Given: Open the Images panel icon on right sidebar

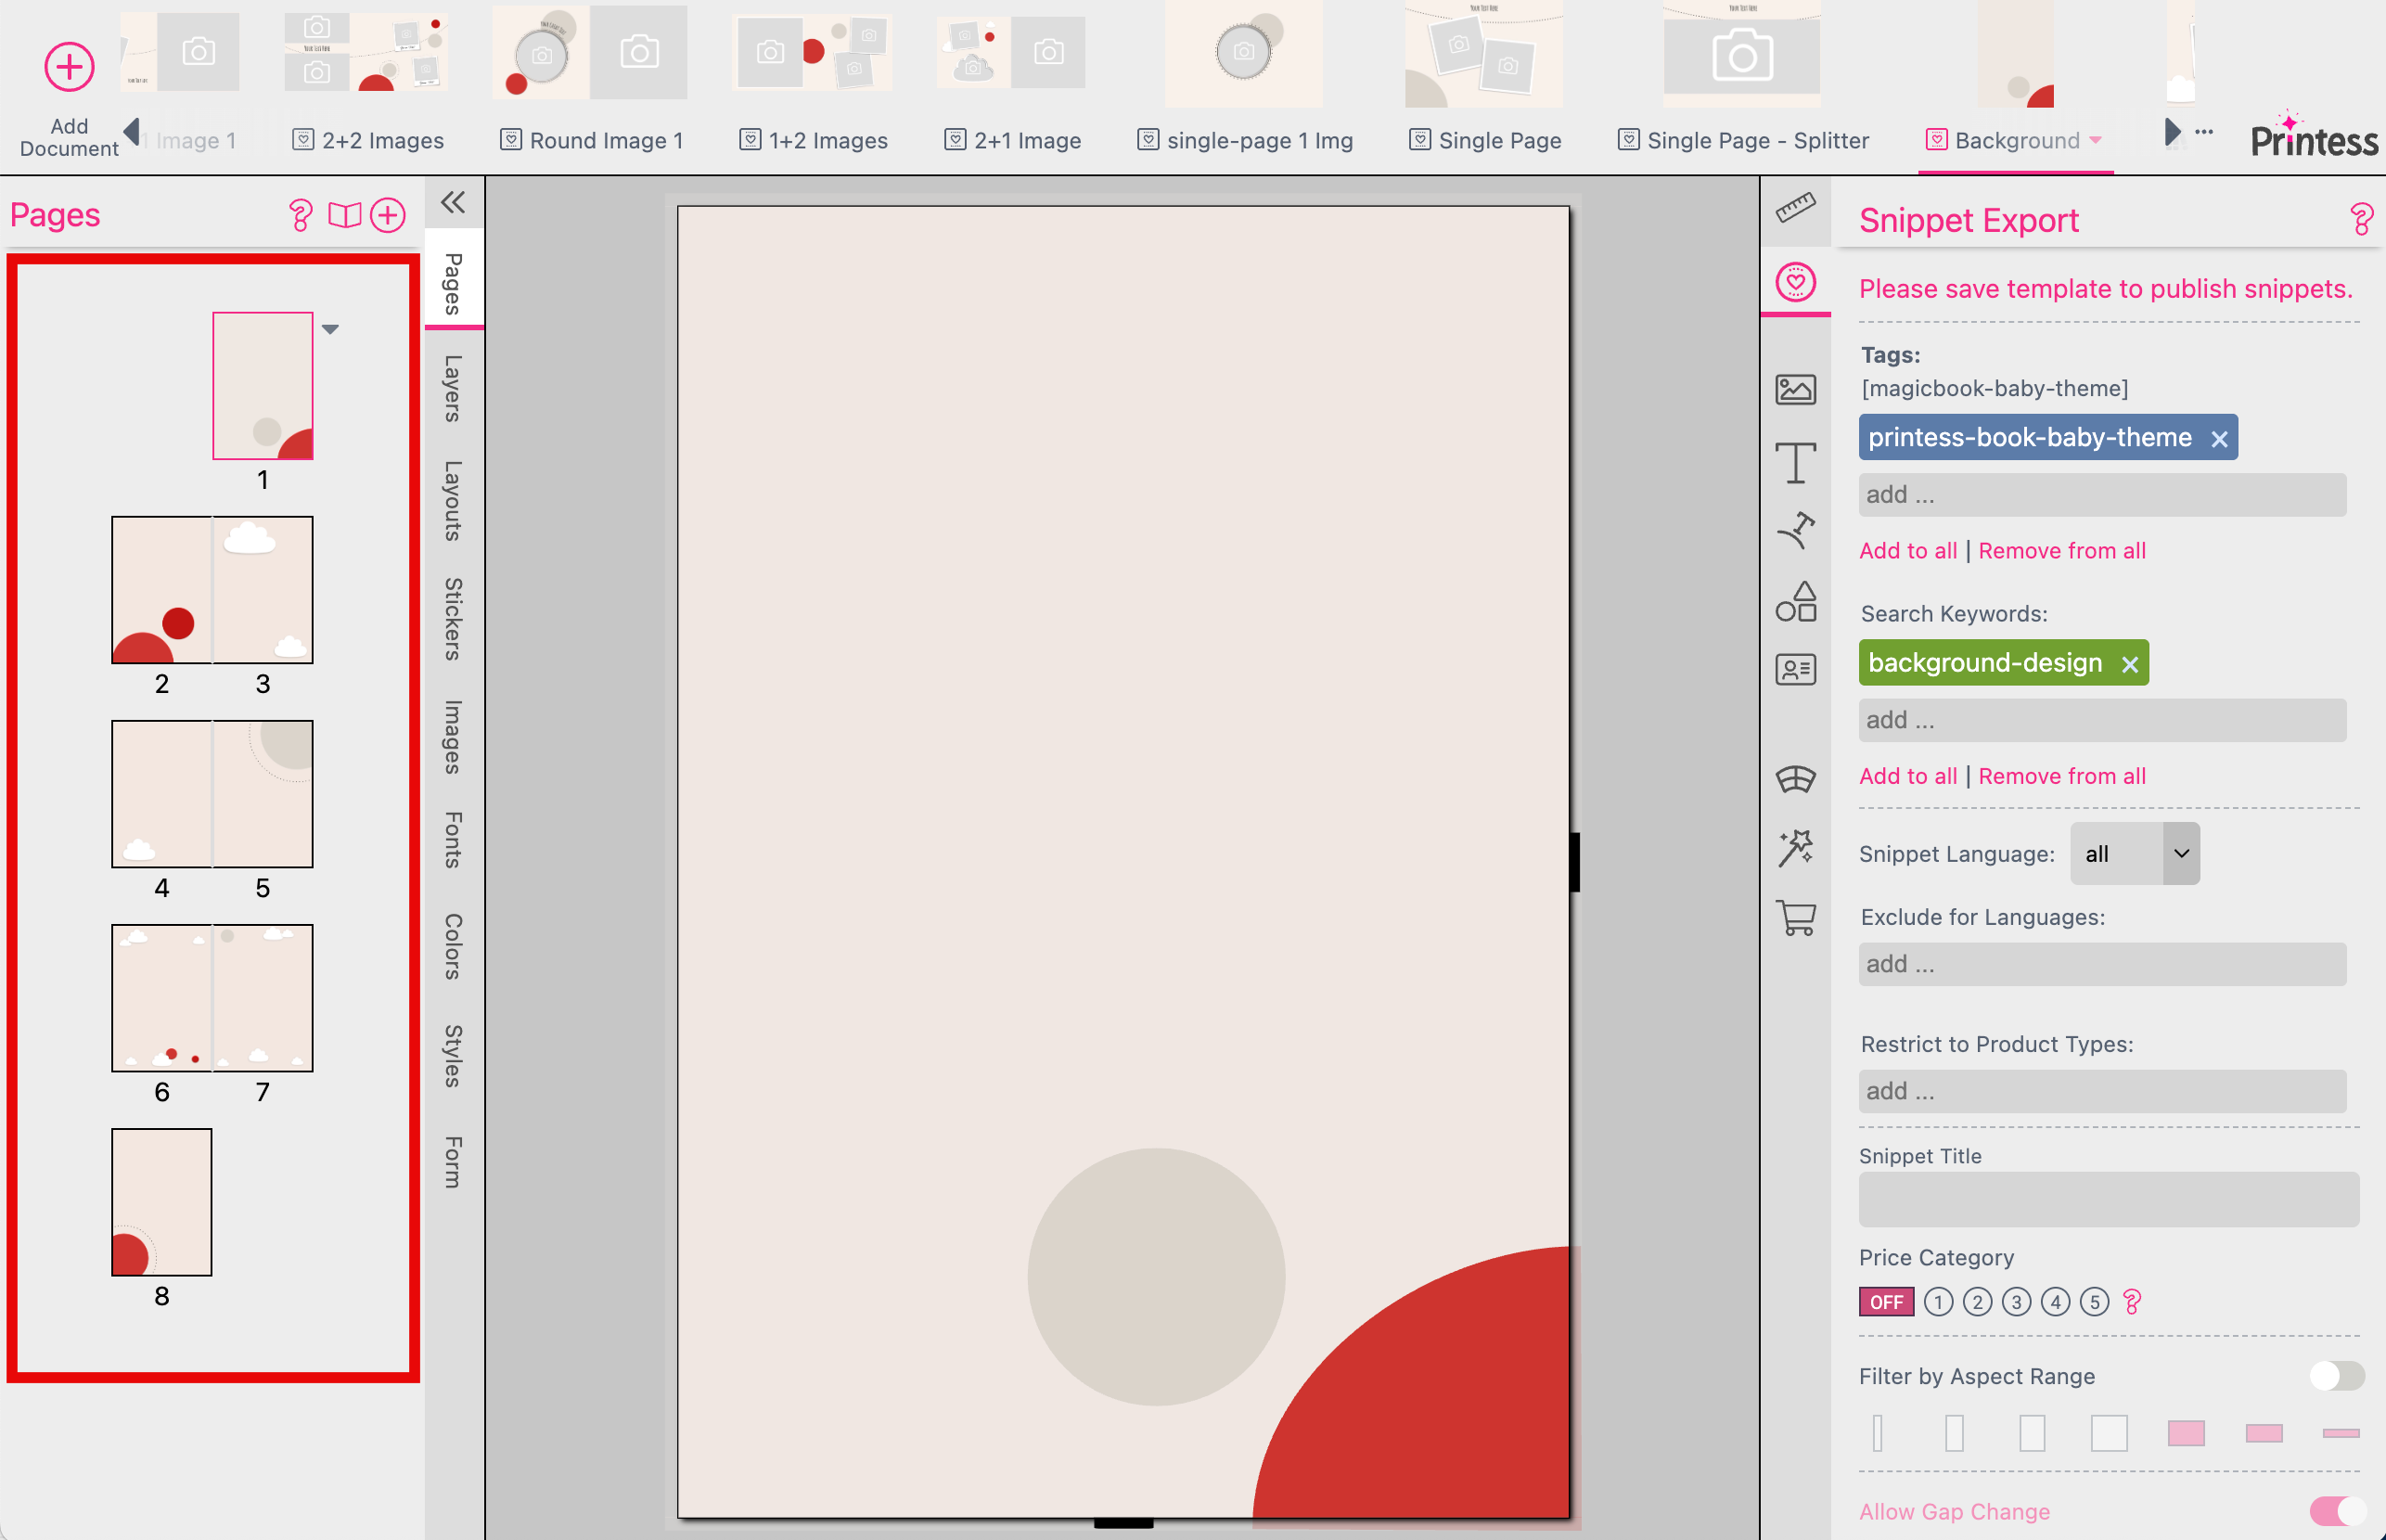Looking at the screenshot, I should [1795, 390].
